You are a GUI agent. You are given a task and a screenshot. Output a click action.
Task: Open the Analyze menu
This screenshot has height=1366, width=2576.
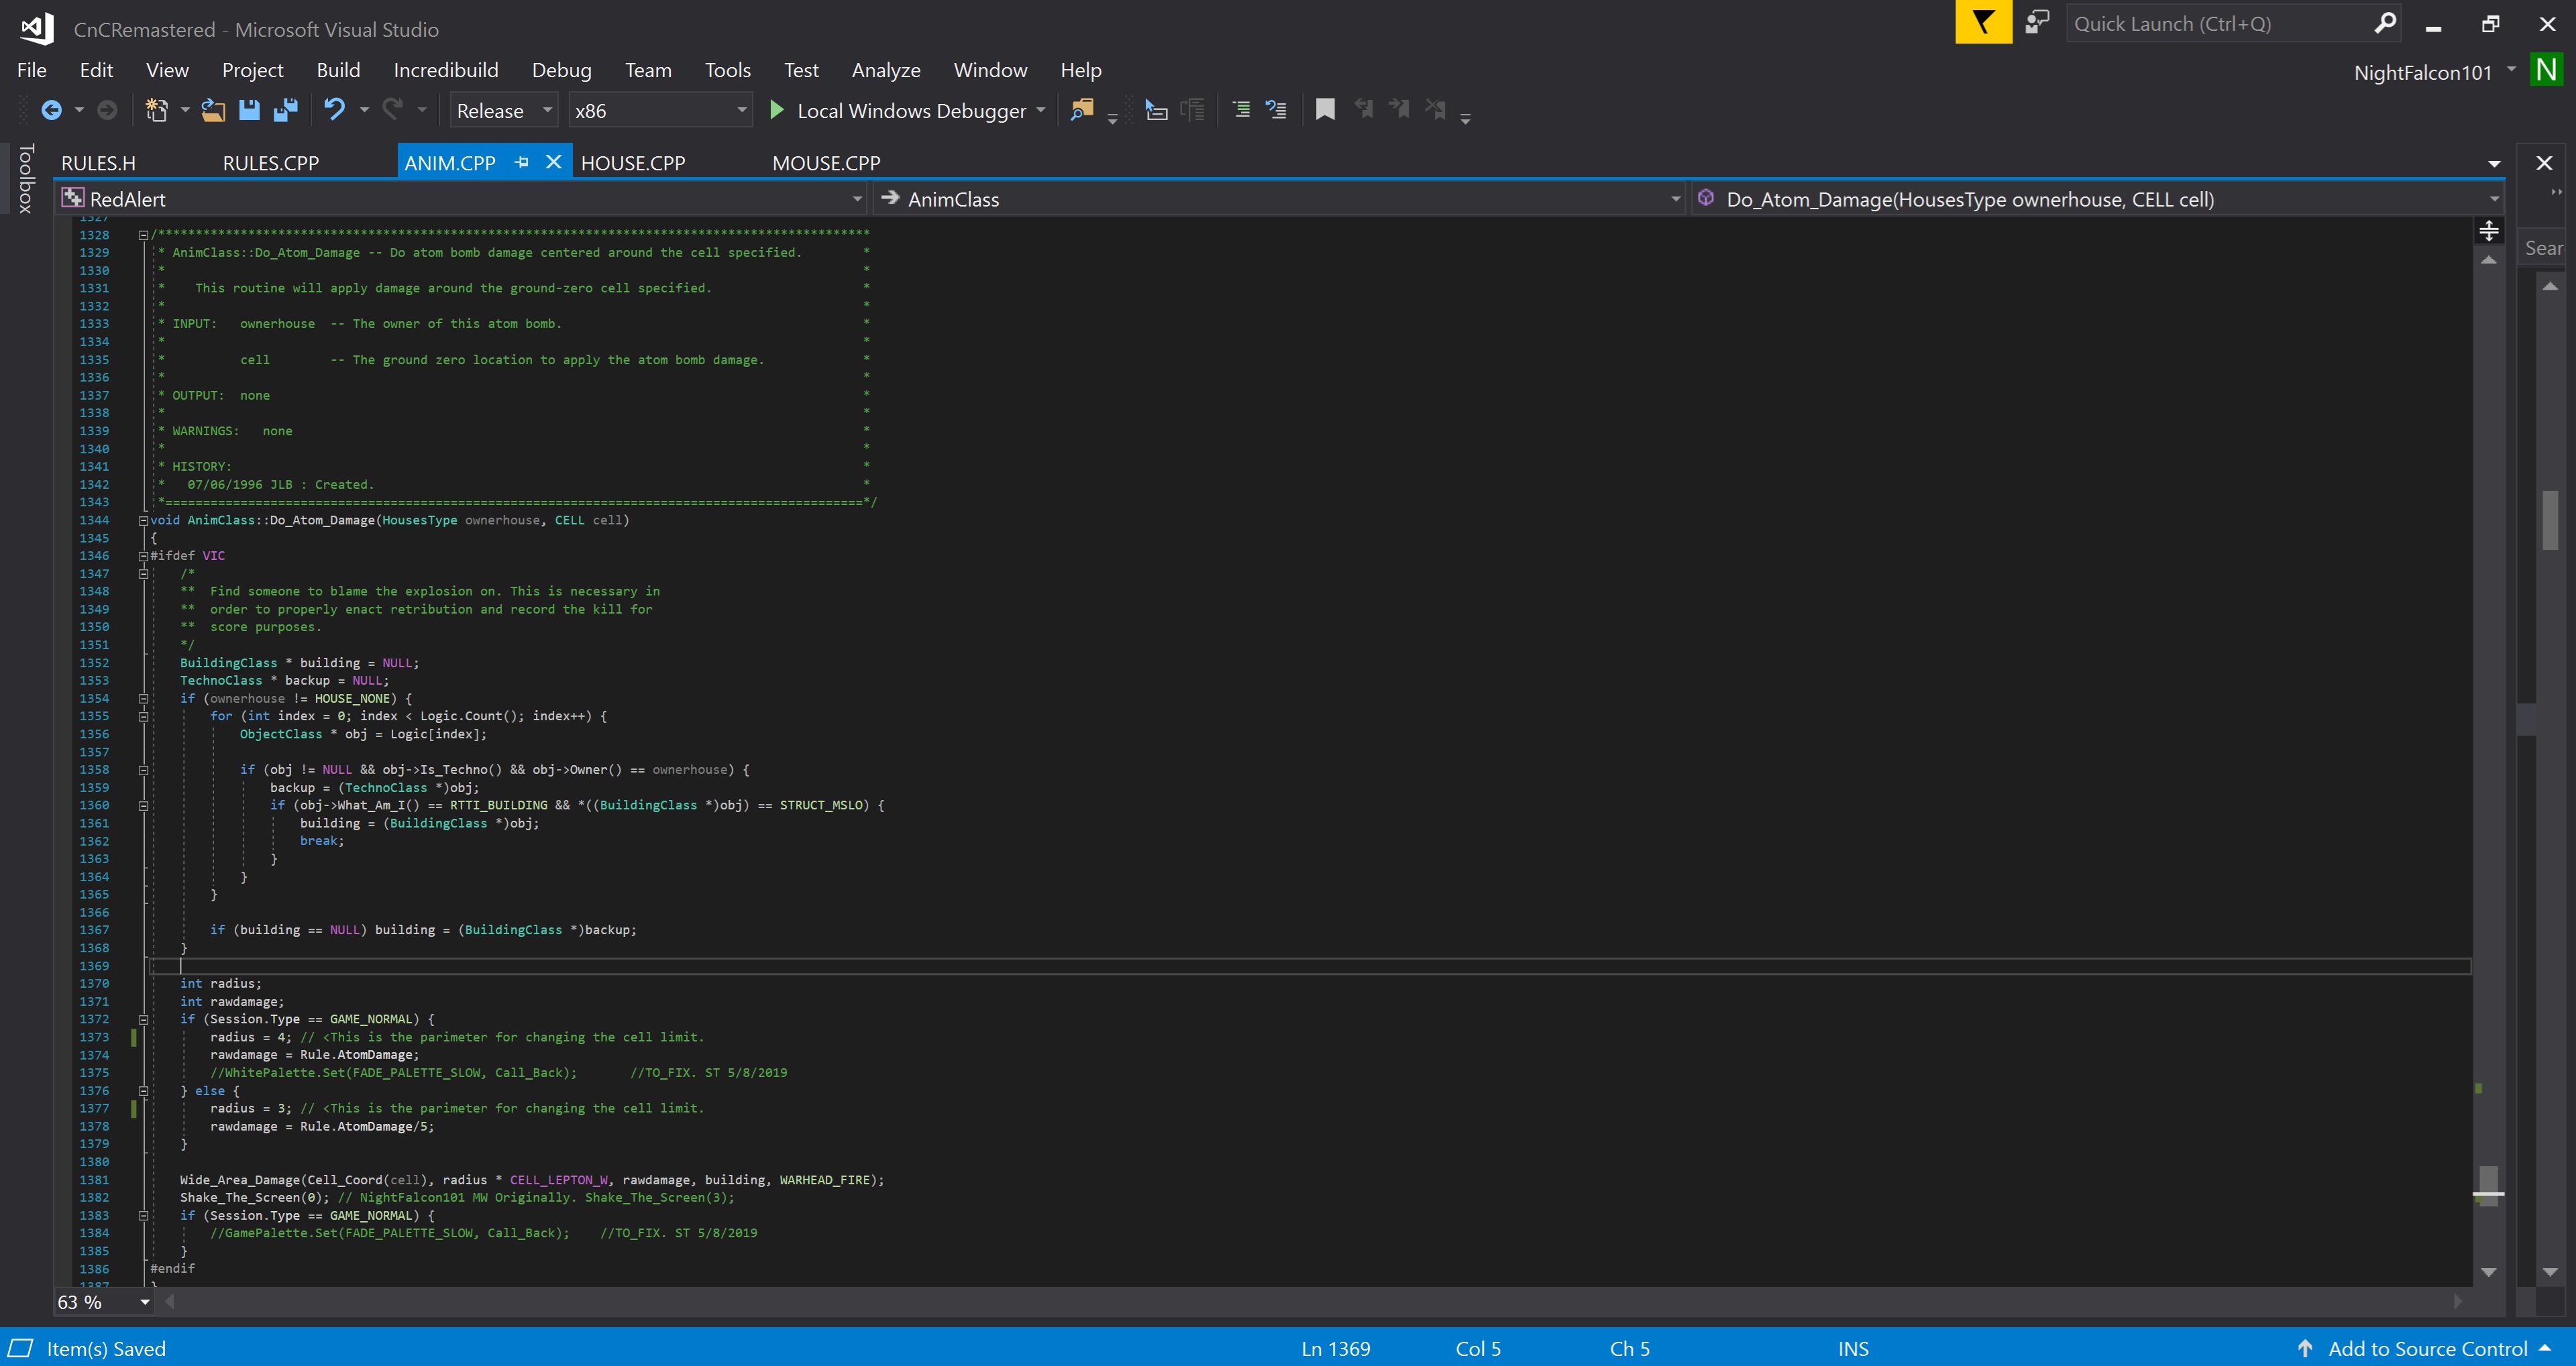point(886,70)
